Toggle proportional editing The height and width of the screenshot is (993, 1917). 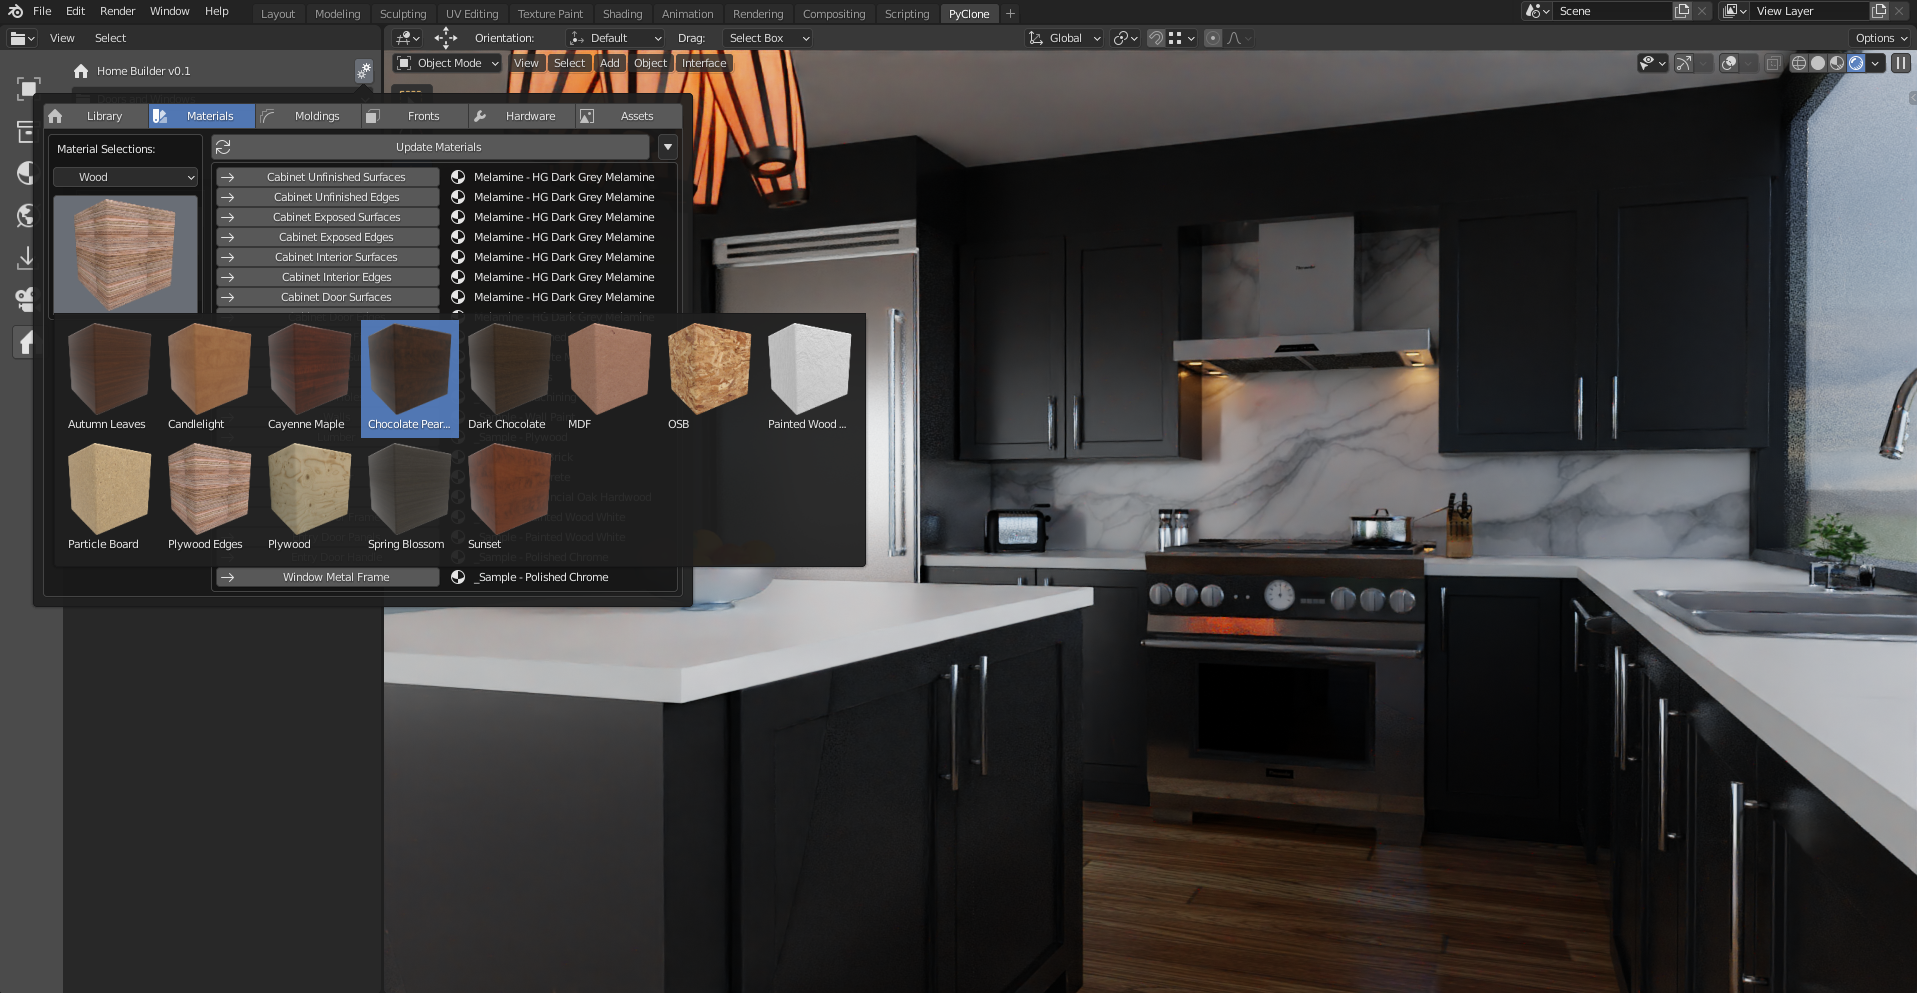point(1213,38)
